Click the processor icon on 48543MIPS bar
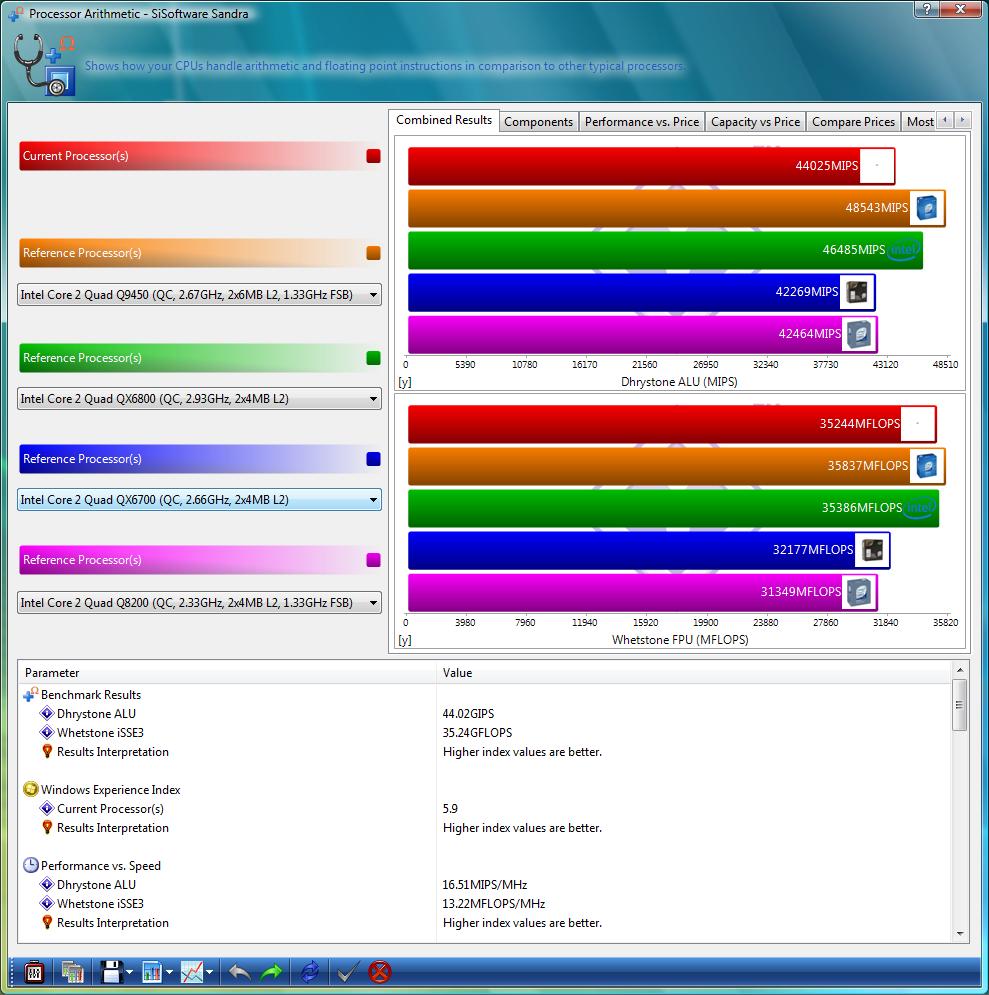Viewport: 989px width, 995px height. (927, 208)
